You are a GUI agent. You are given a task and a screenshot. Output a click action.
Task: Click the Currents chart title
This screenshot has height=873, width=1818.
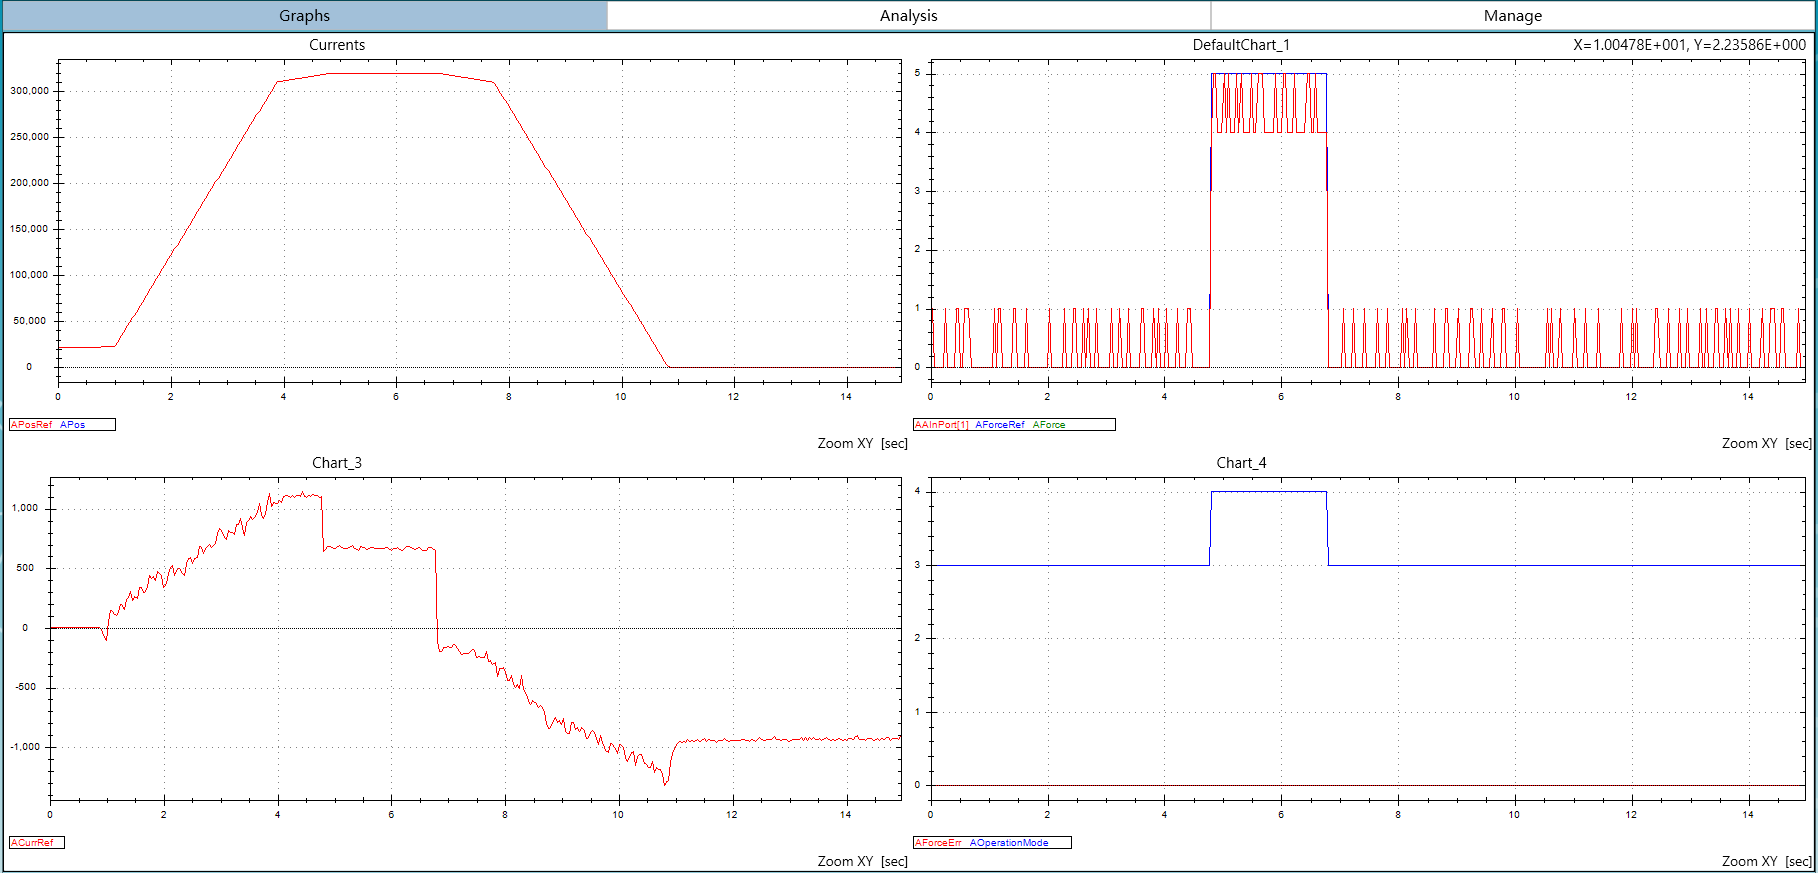(337, 45)
